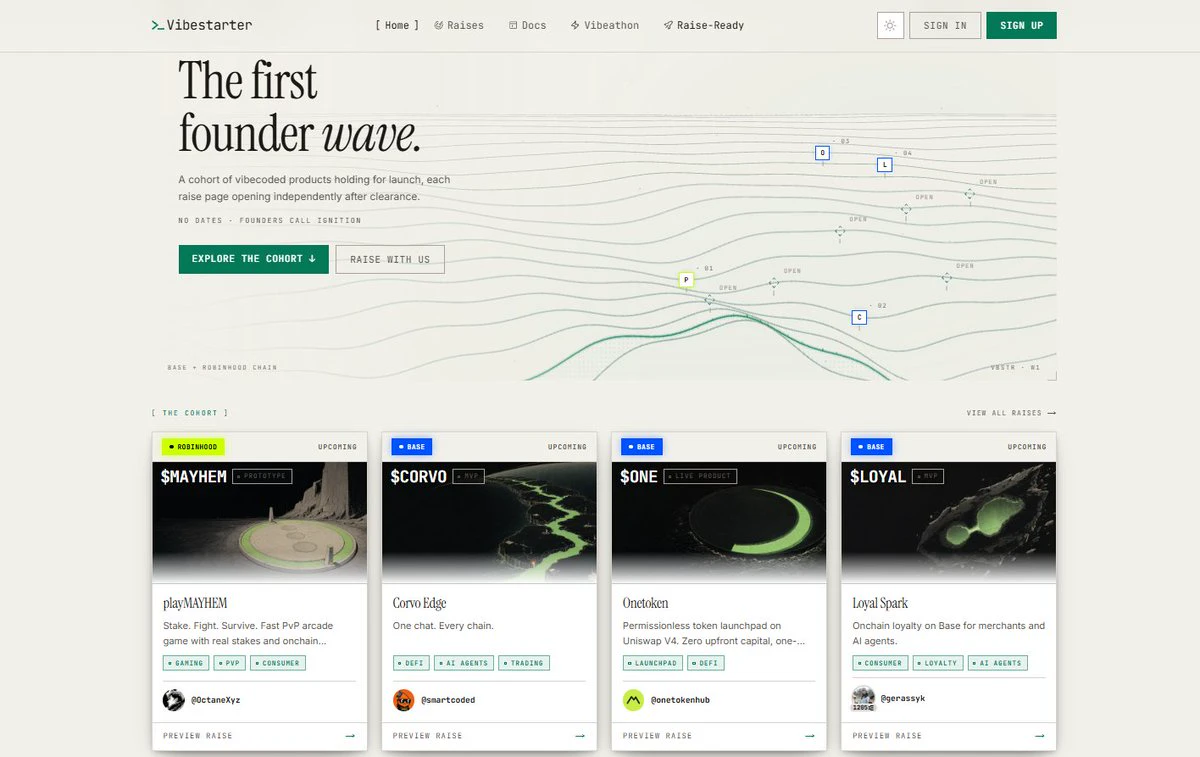Click the LOYALTY tag on Loyal Spark
This screenshot has height=757, width=1200.
(x=938, y=663)
